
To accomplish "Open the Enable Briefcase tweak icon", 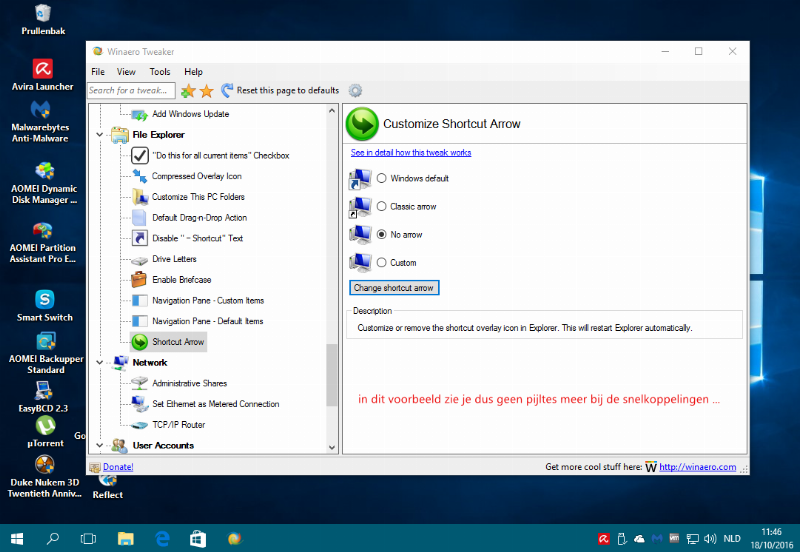I will (140, 280).
